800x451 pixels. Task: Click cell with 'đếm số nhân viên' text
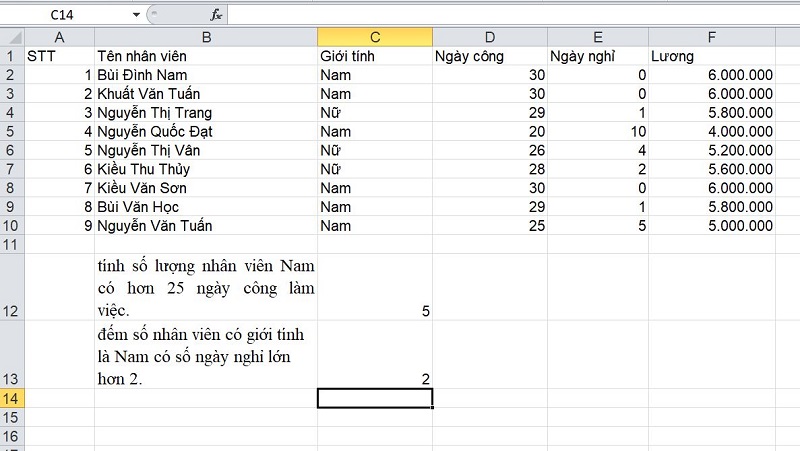206,355
